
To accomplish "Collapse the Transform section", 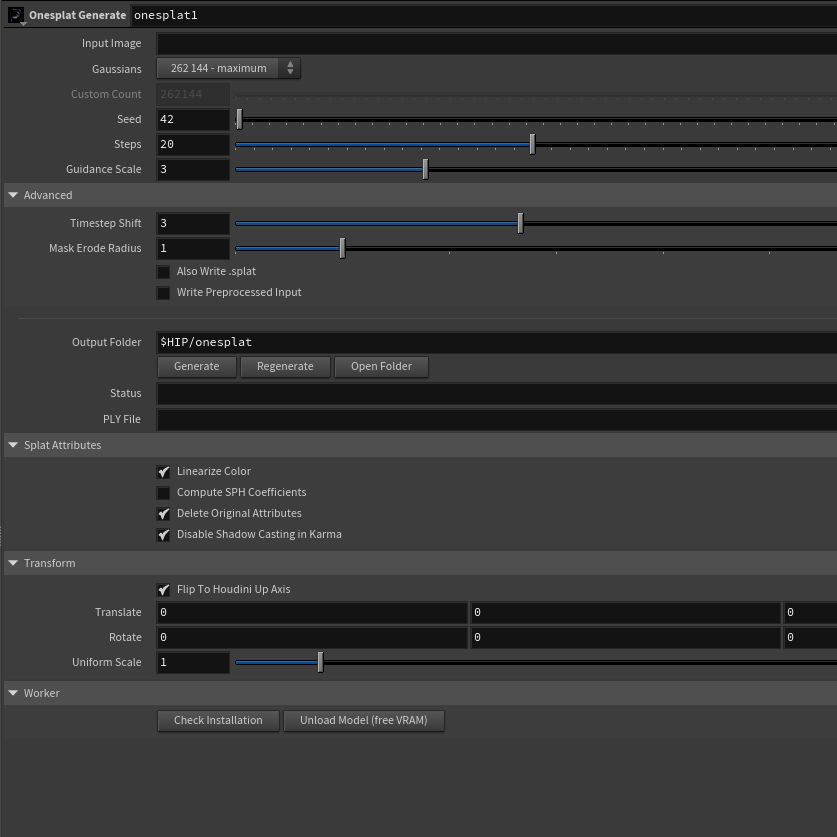I will pyautogui.click(x=13, y=563).
